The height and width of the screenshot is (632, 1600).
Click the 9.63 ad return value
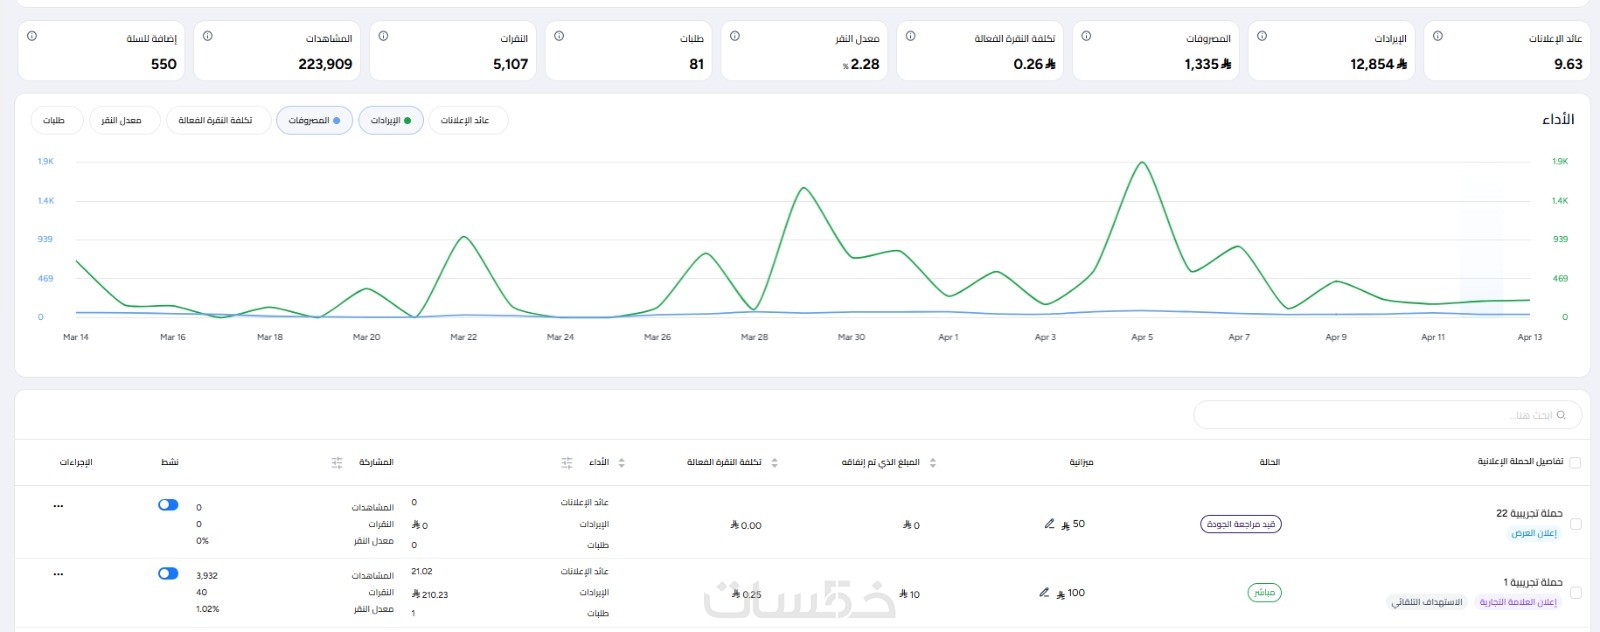(x=1568, y=64)
